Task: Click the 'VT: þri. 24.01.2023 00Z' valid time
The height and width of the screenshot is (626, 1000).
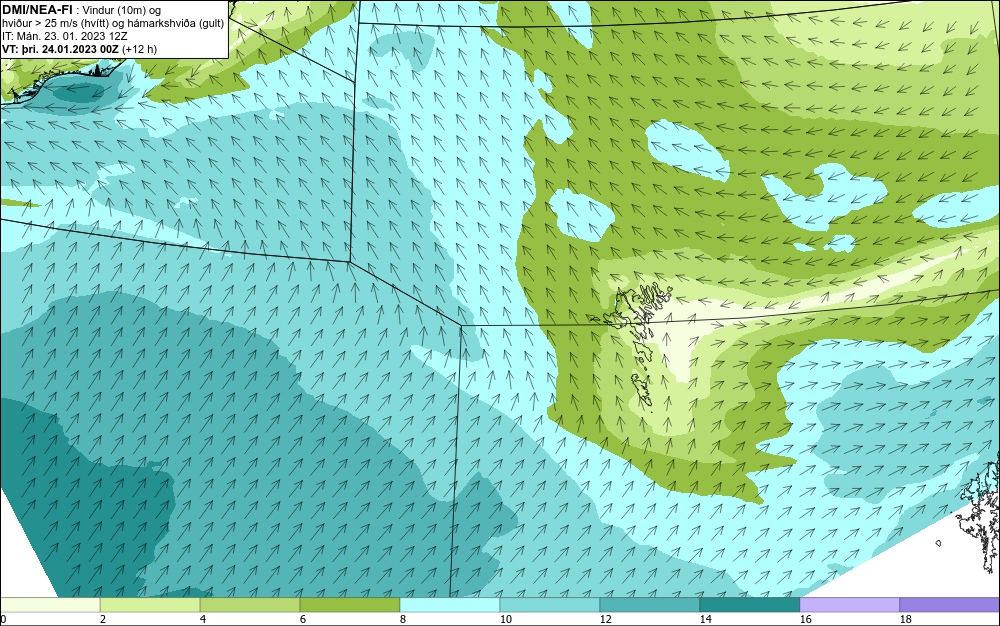Action: tap(61, 49)
